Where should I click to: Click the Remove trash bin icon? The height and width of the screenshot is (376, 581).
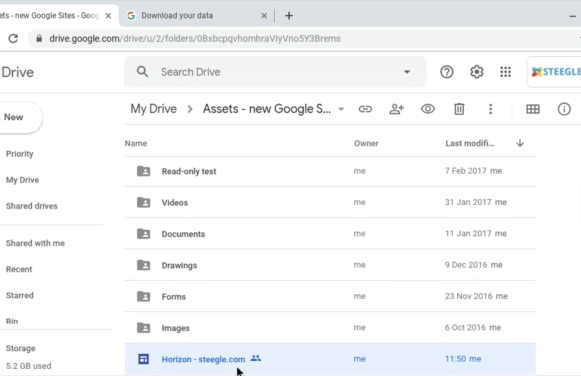click(x=459, y=109)
